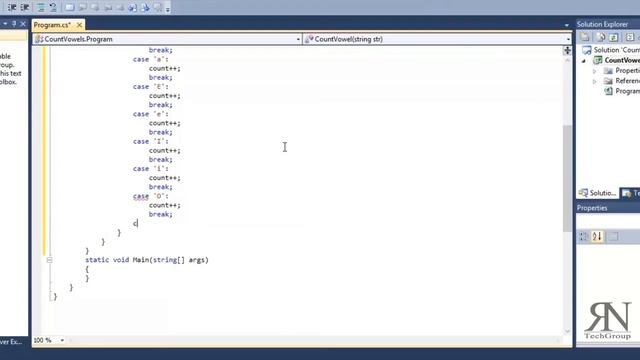Click the Increase Line Indent toolbar icon
Image resolution: width=640 pixels, height=360 pixels.
pyautogui.click(x=24, y=7)
